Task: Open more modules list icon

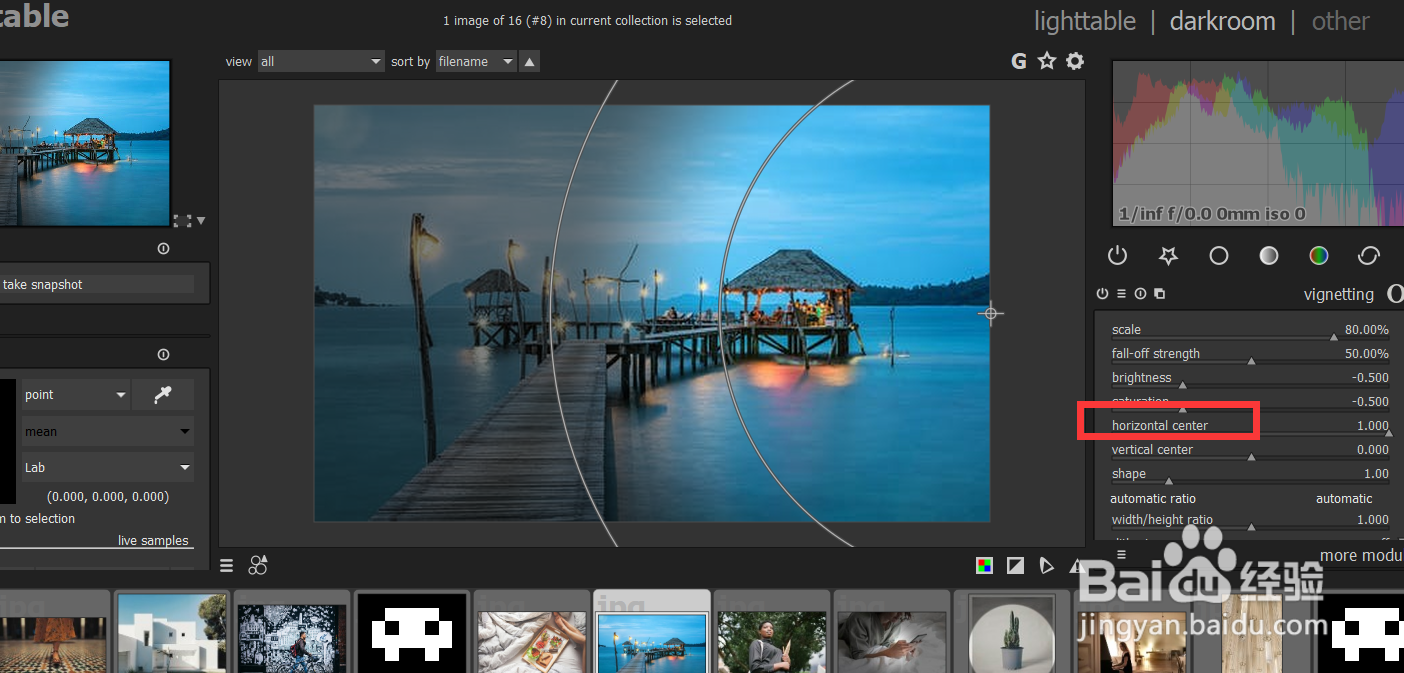Action: [1121, 555]
